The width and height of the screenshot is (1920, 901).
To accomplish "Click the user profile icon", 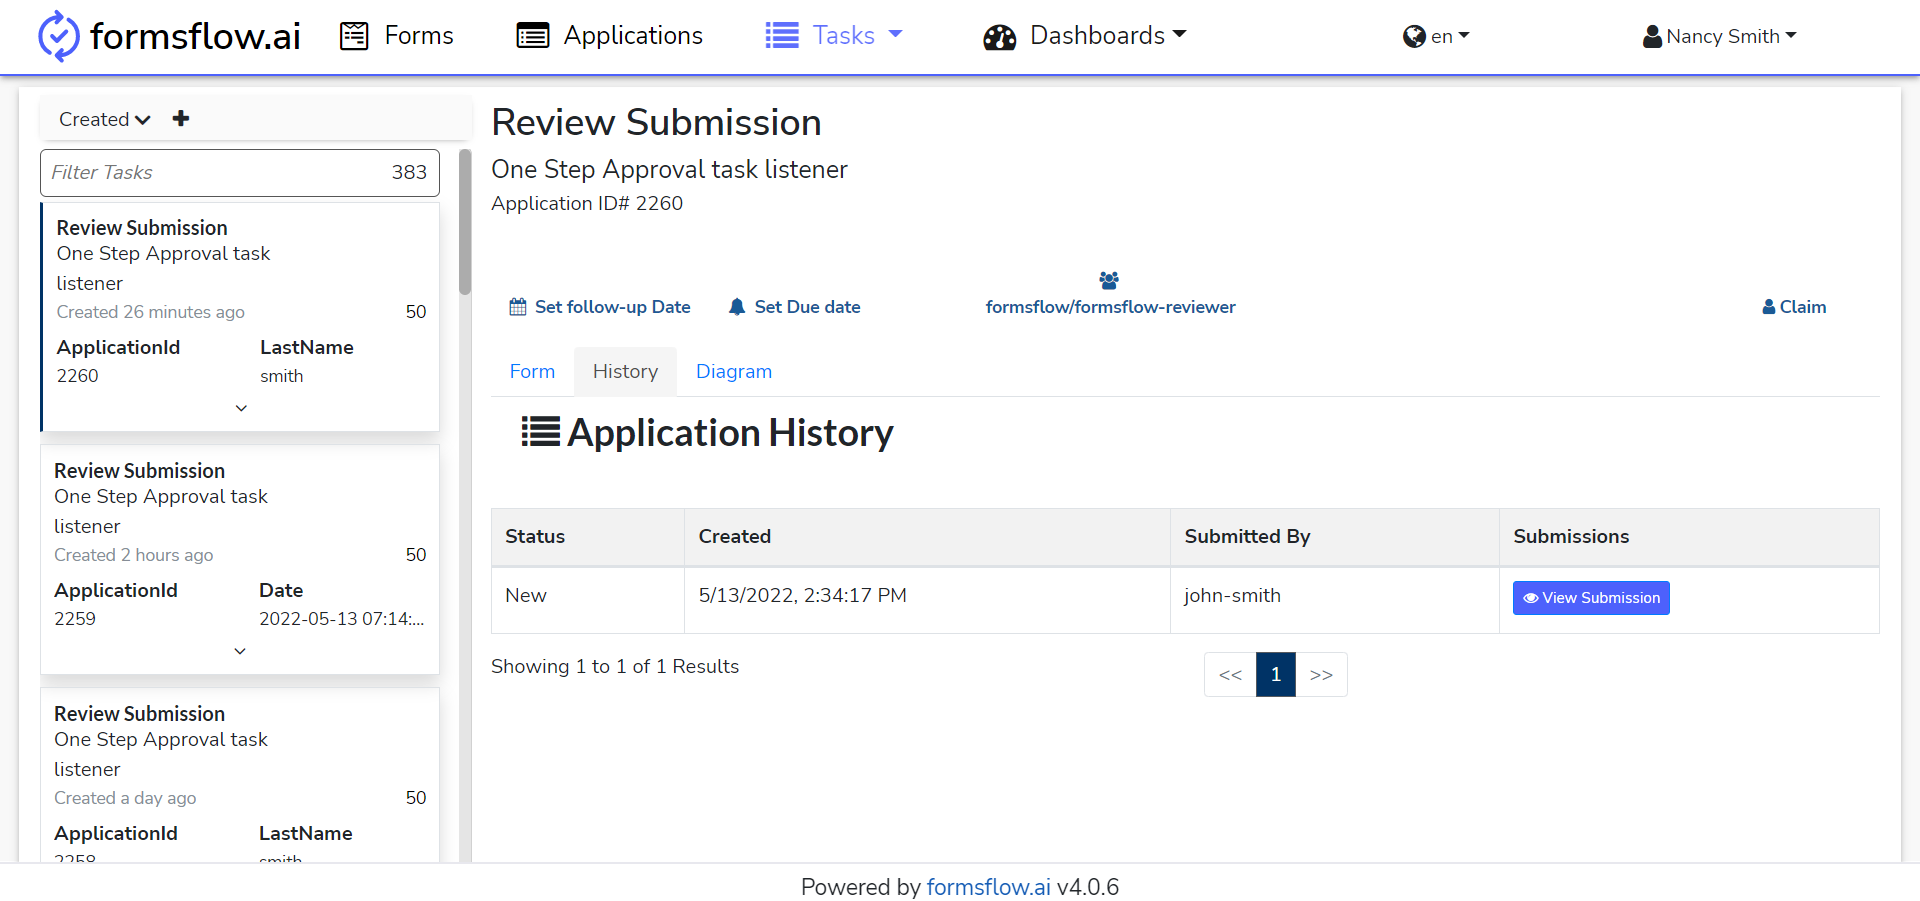I will tap(1652, 37).
